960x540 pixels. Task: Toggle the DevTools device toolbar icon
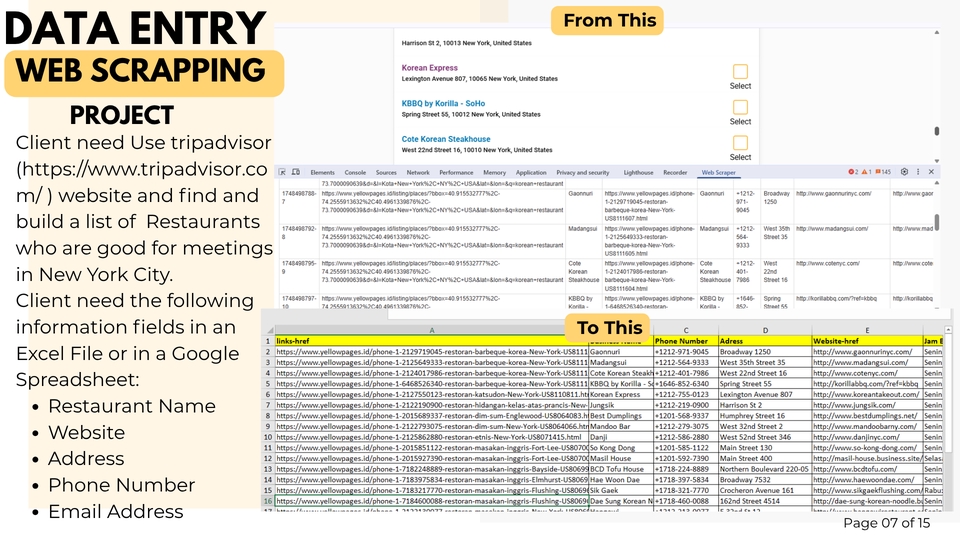click(296, 172)
